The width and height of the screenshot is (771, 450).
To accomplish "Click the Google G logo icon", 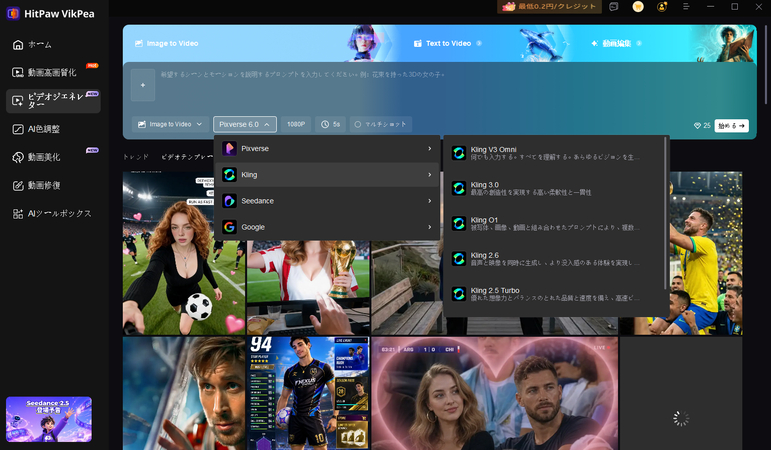I will pos(229,227).
